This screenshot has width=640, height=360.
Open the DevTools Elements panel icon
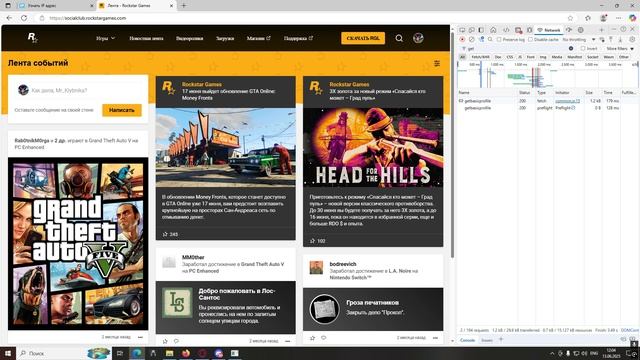506,30
